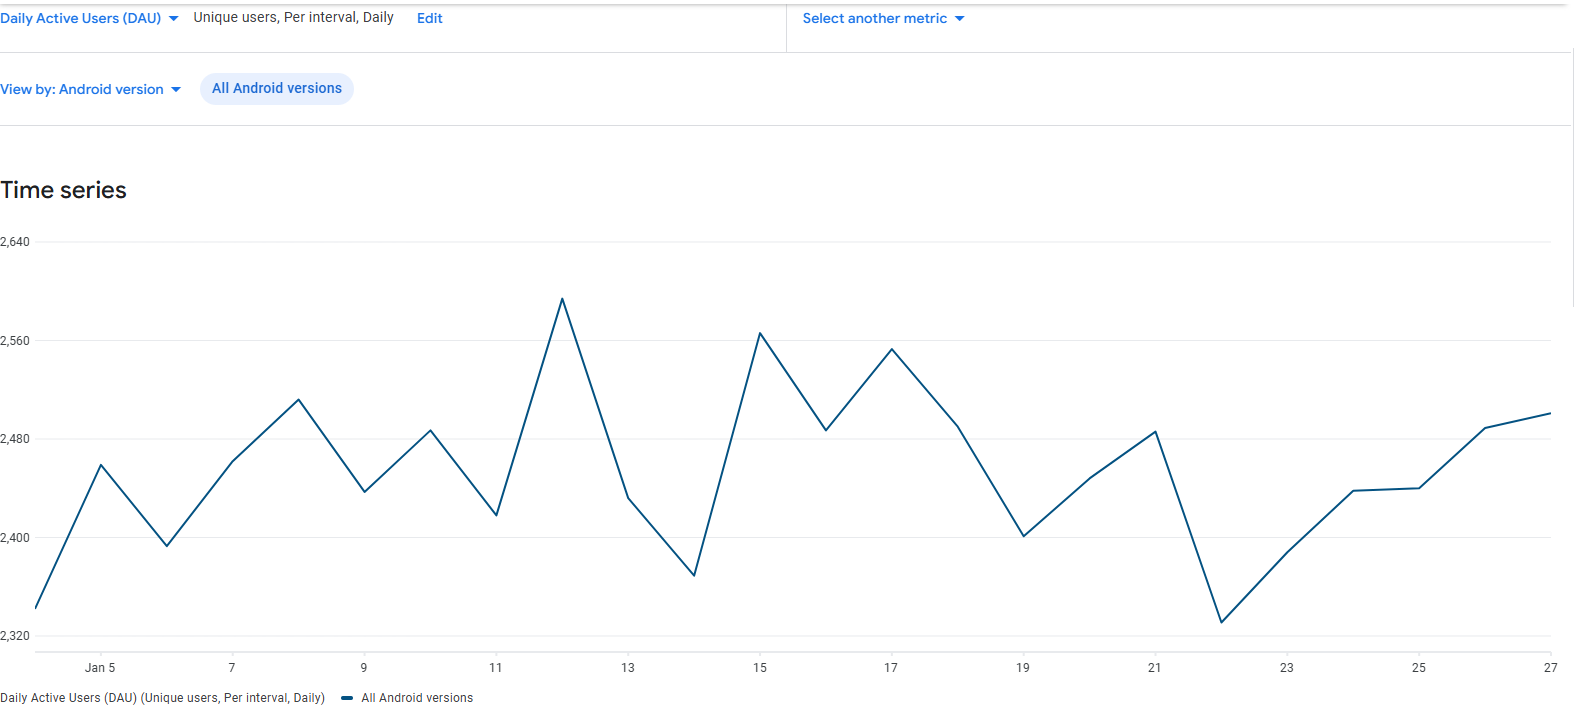Click the highest chart peak on Jan 12
This screenshot has height=716, width=1574.
point(562,298)
